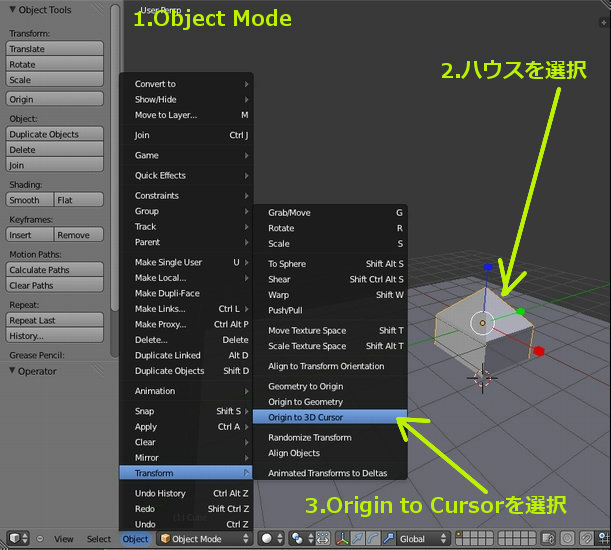
Task: Open the Object Mode dropdown
Action: coord(205,538)
